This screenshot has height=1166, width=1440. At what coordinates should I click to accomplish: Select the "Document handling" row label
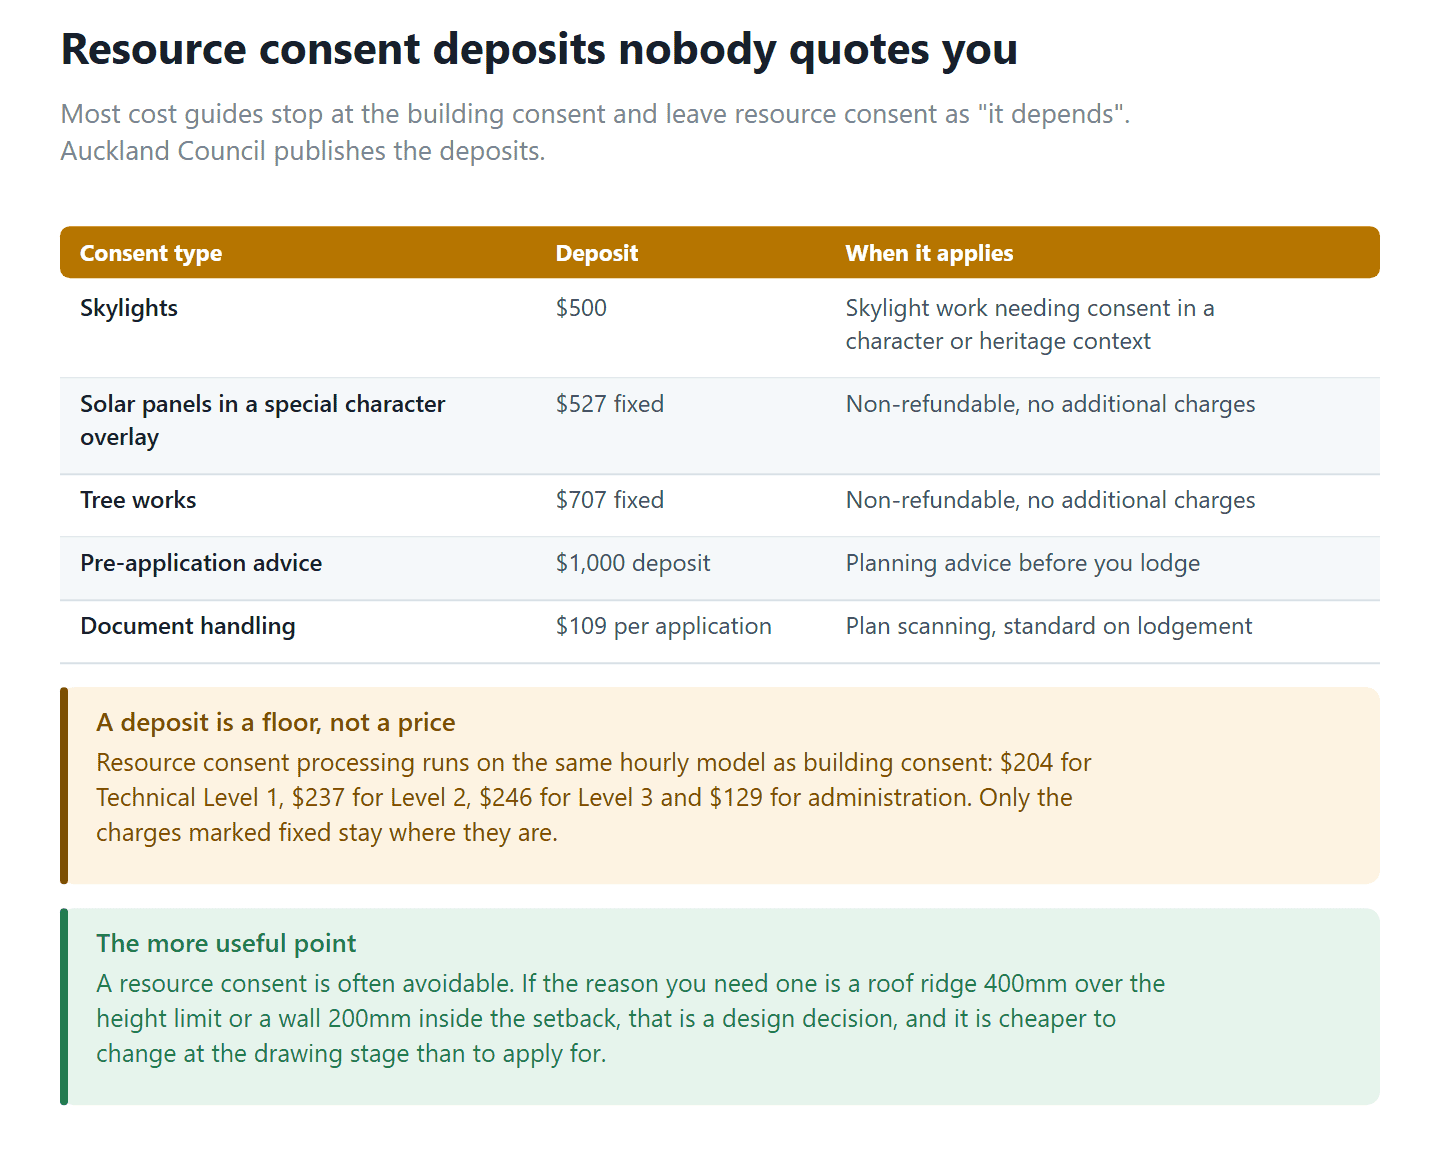188,626
